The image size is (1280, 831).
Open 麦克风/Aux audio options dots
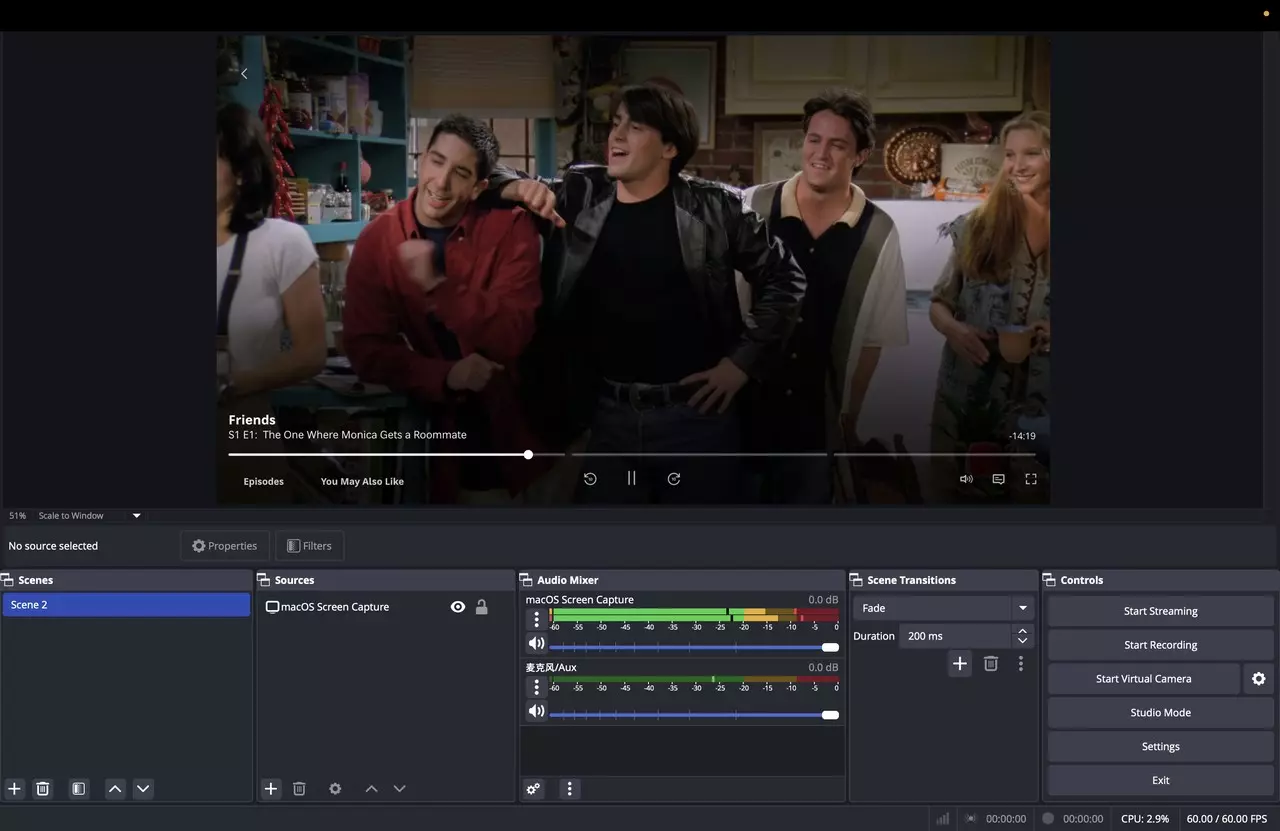[537, 687]
